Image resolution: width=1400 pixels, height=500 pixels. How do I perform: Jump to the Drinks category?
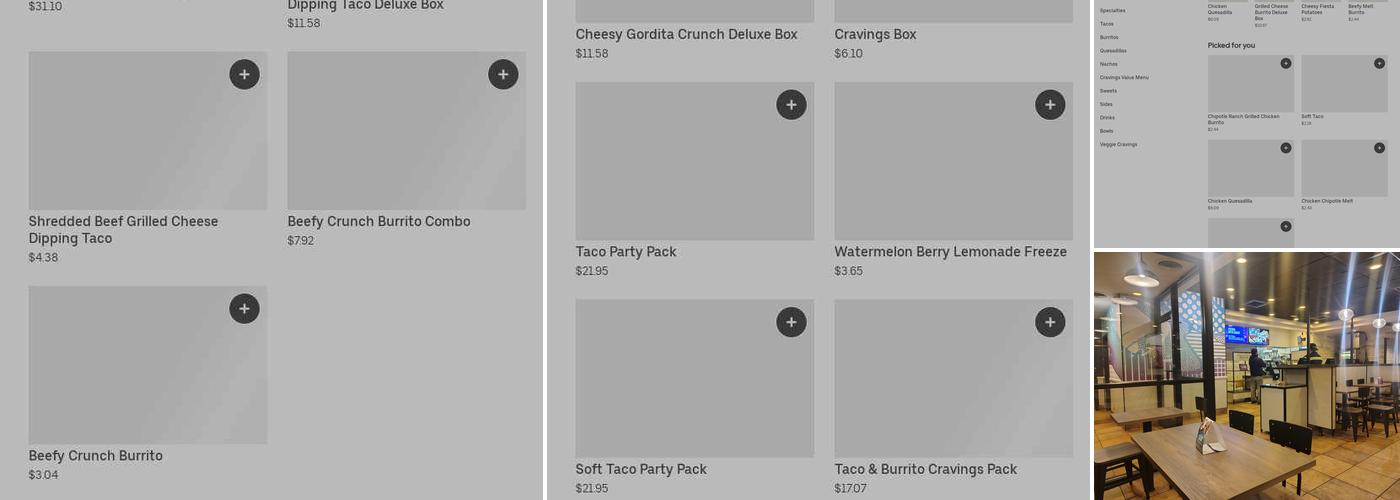(1107, 117)
